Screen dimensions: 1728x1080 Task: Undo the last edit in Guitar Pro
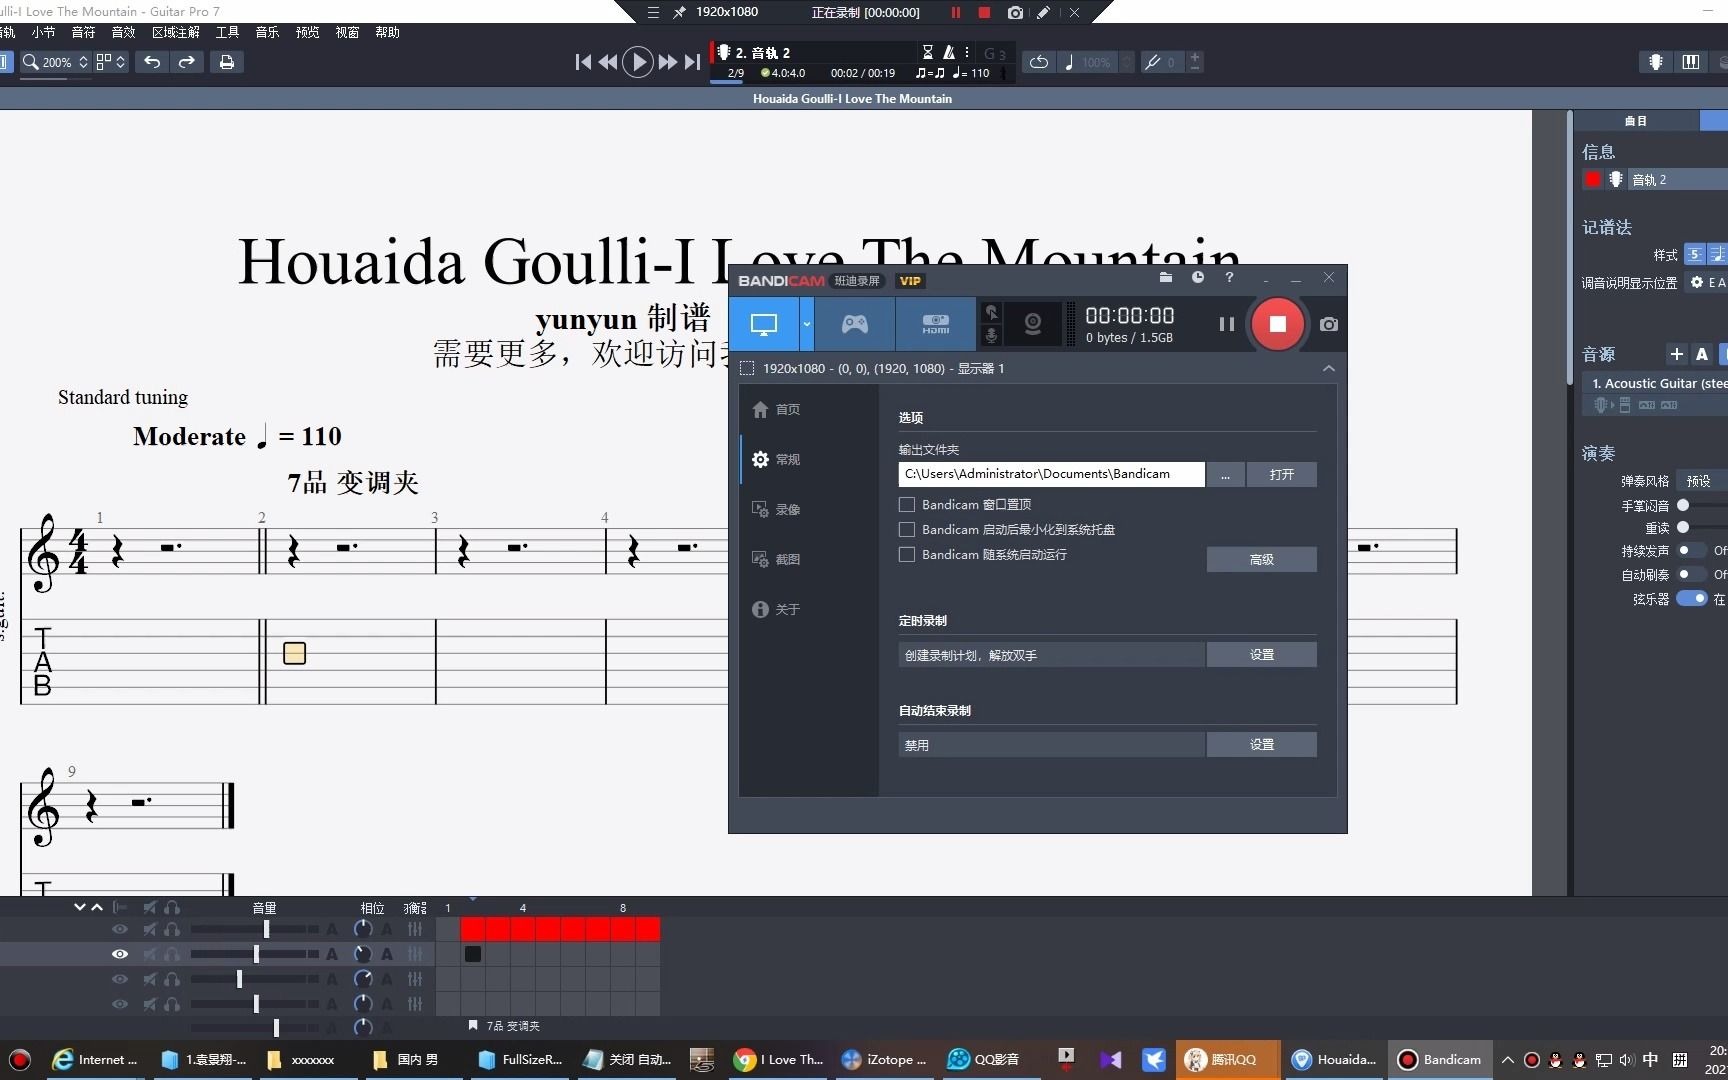[x=152, y=62]
